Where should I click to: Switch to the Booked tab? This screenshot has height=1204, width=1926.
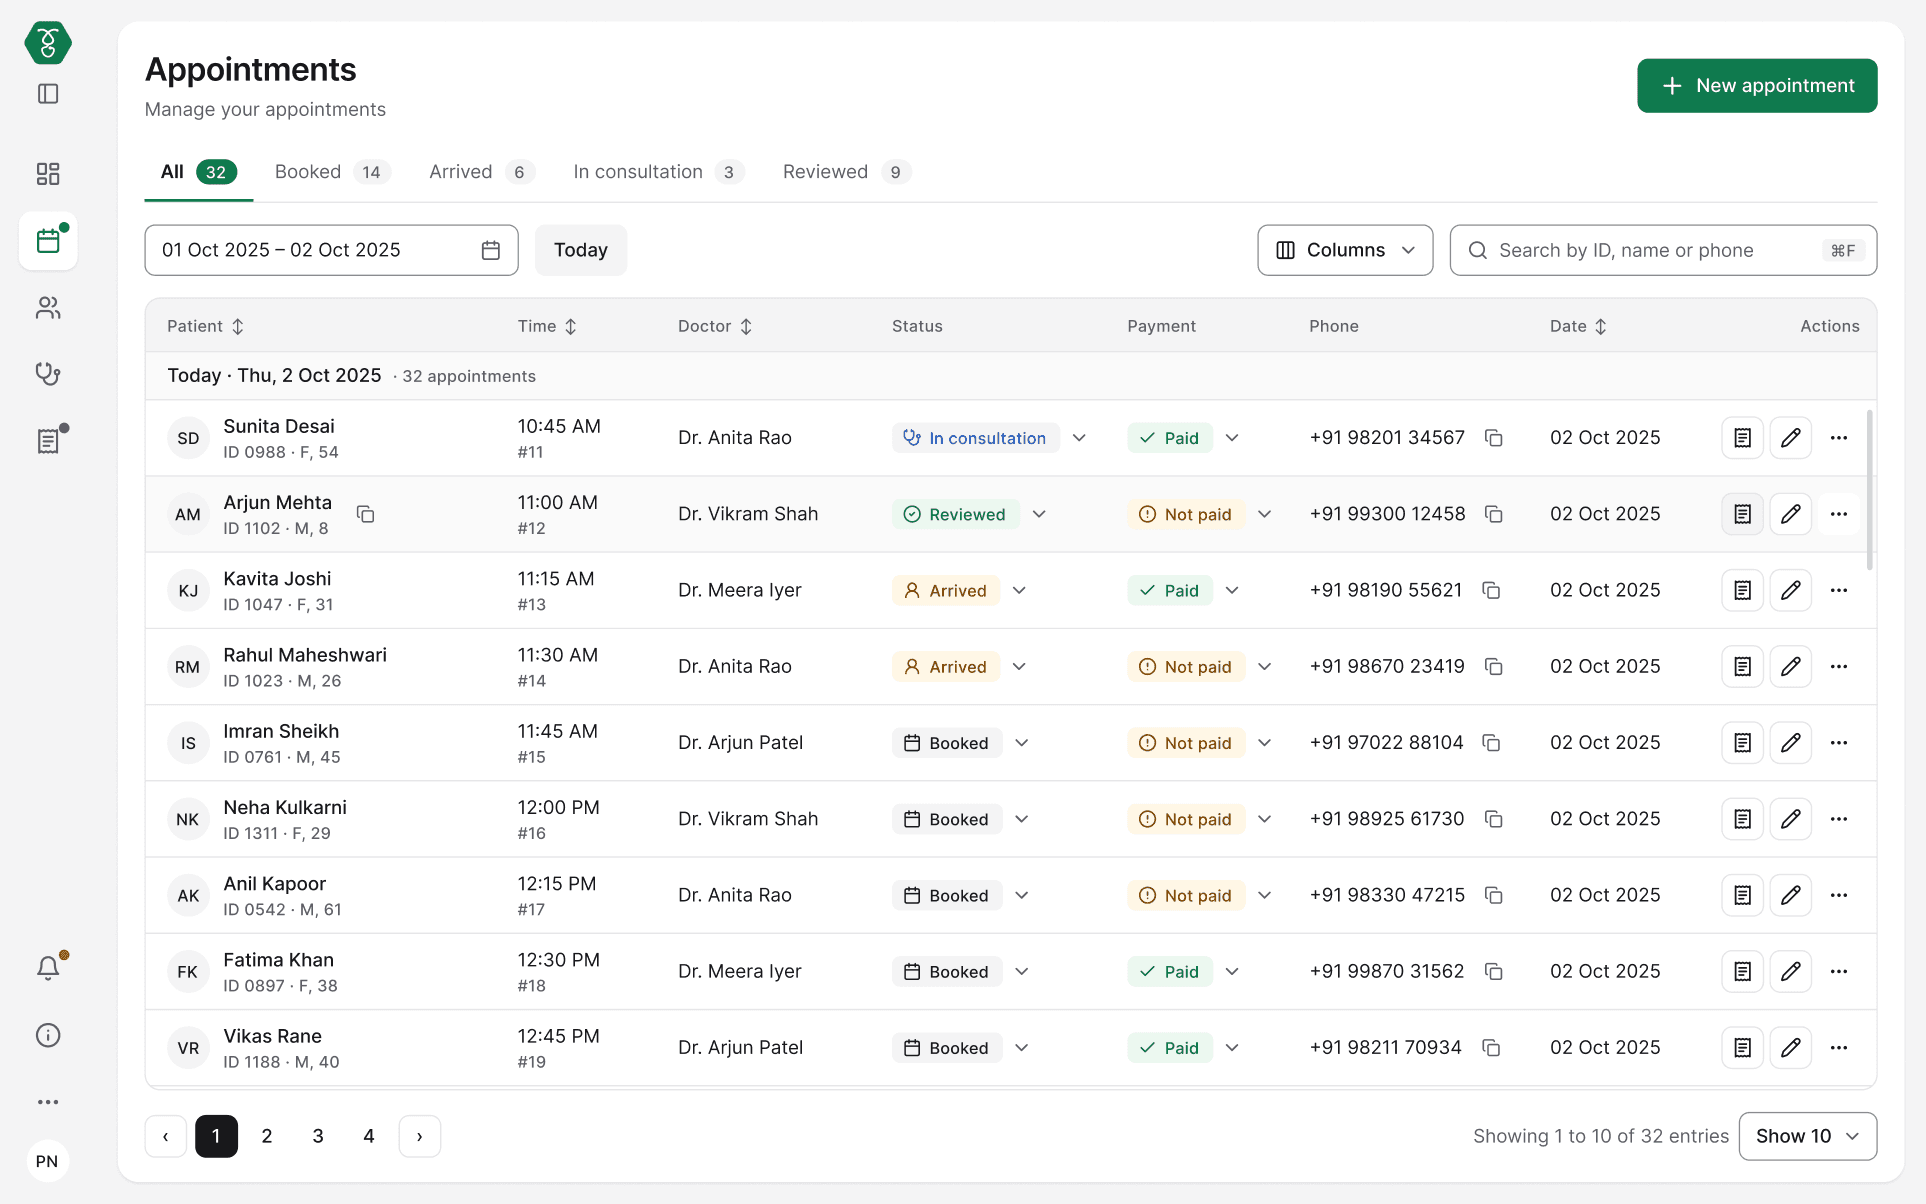pos(332,172)
